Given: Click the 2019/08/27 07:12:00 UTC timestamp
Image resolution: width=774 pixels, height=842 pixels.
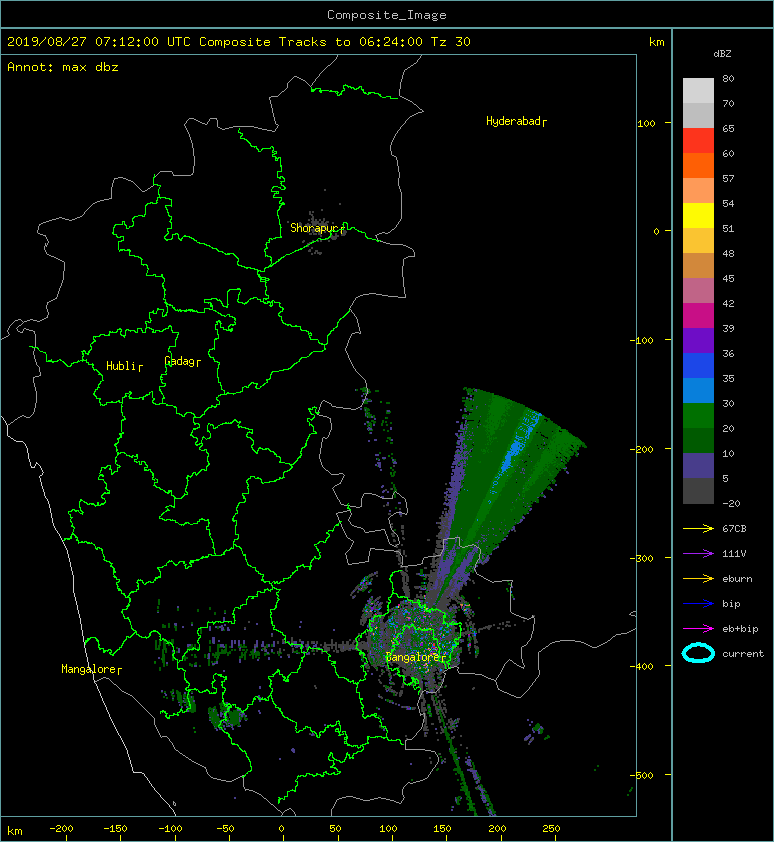Looking at the screenshot, I should (99, 42).
